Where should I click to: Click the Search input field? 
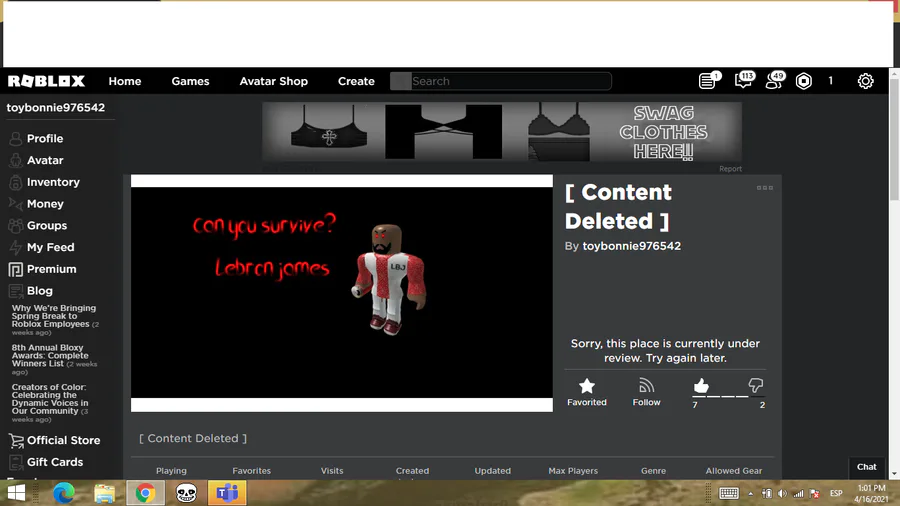[x=501, y=81]
